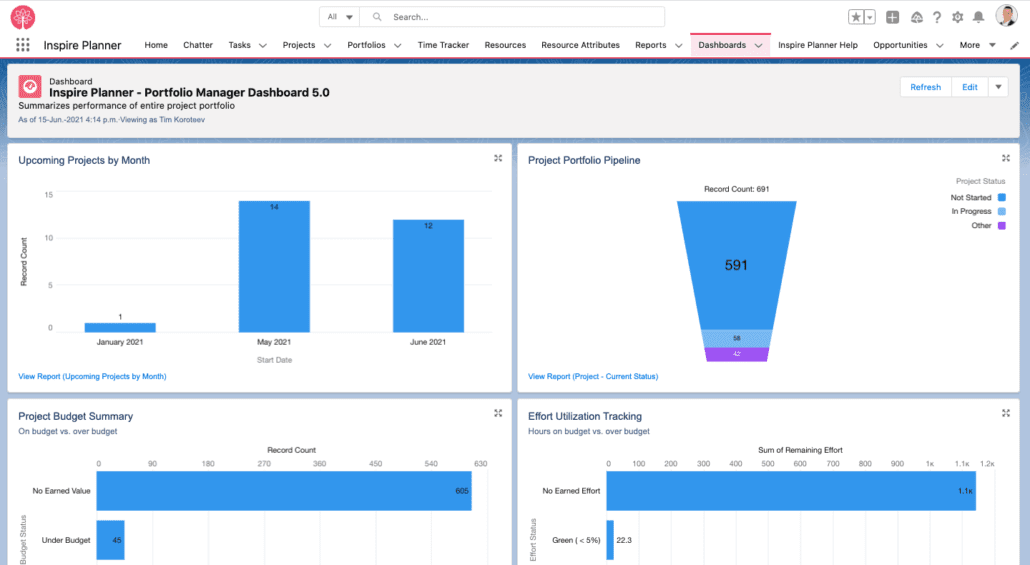Screen dimensions: 1030x565
Task: Open the All search scope dropdown
Action: pos(340,17)
